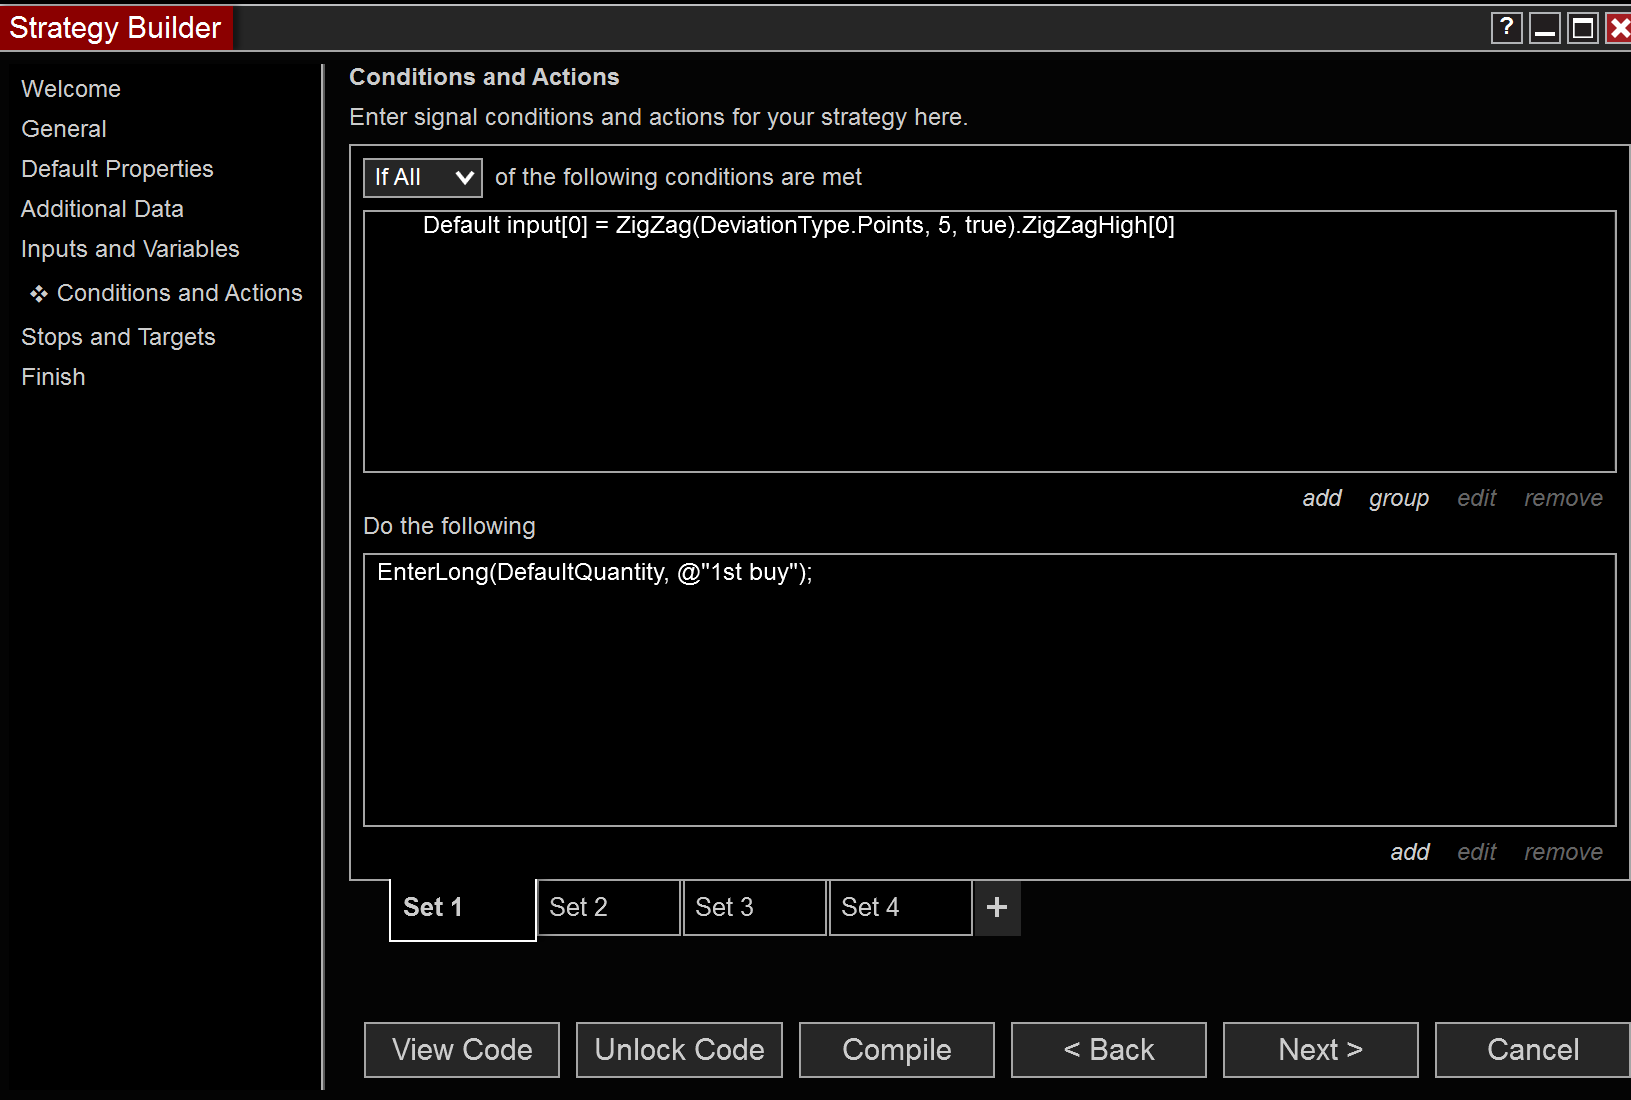Click the View Code button
Image resolution: width=1631 pixels, height=1100 pixels.
(x=462, y=1050)
